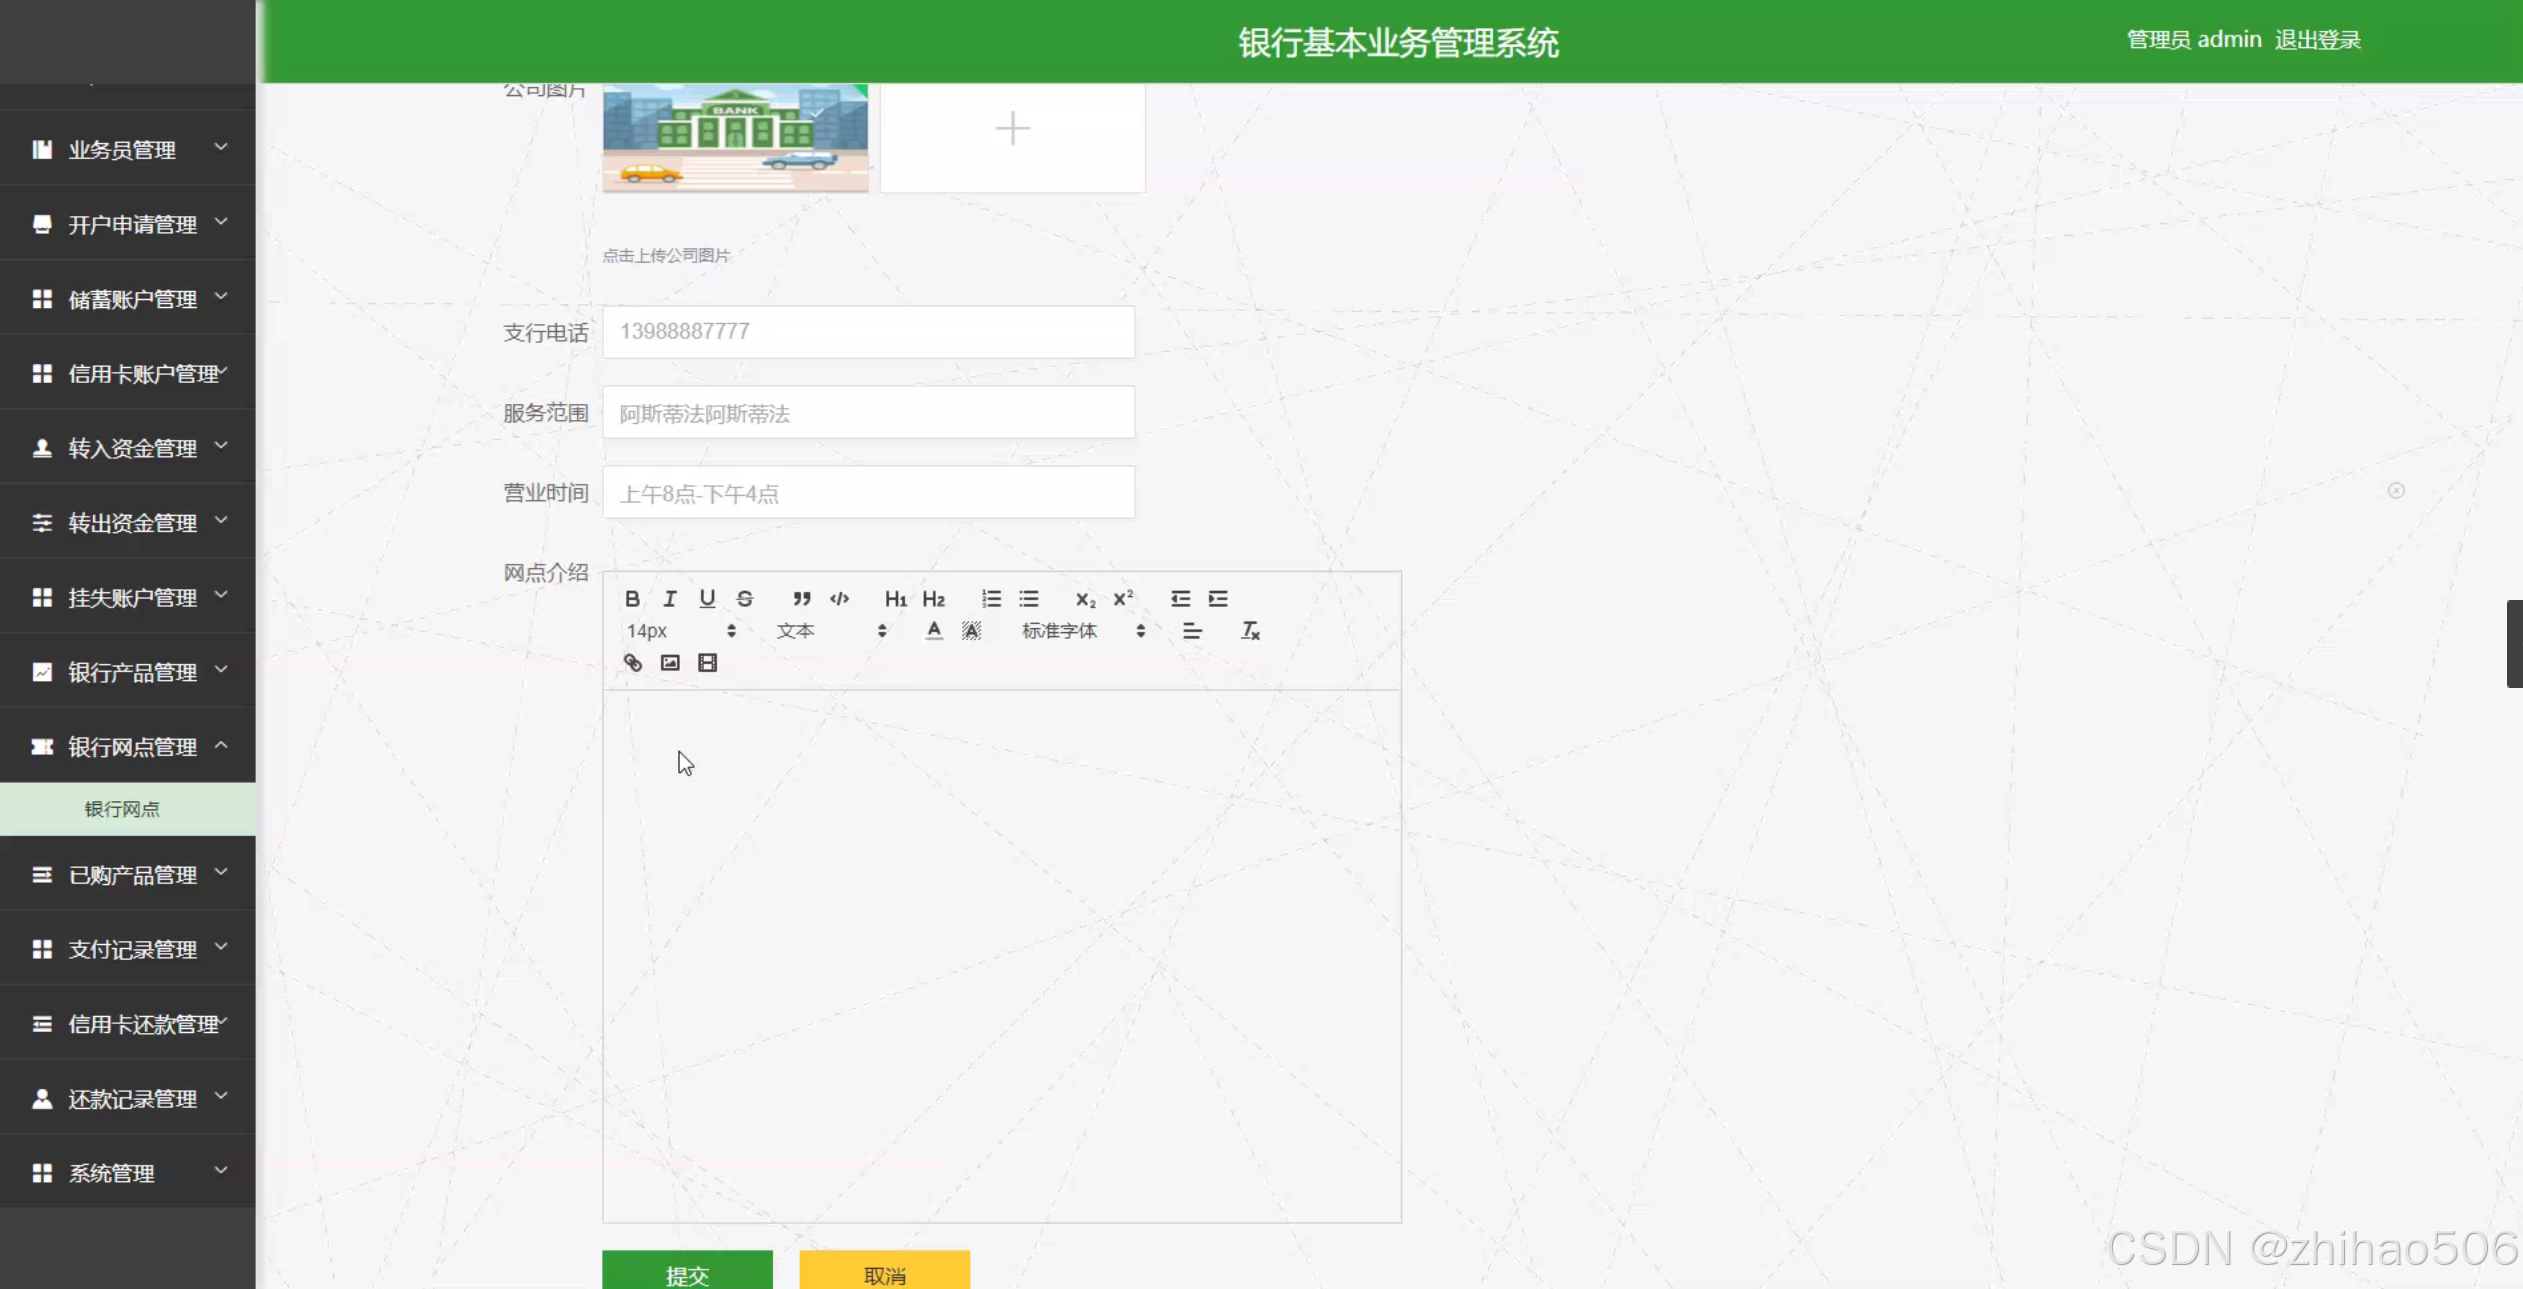Insert an image with the editor image icon
Viewport: 2523px width, 1289px height.
[x=670, y=663]
